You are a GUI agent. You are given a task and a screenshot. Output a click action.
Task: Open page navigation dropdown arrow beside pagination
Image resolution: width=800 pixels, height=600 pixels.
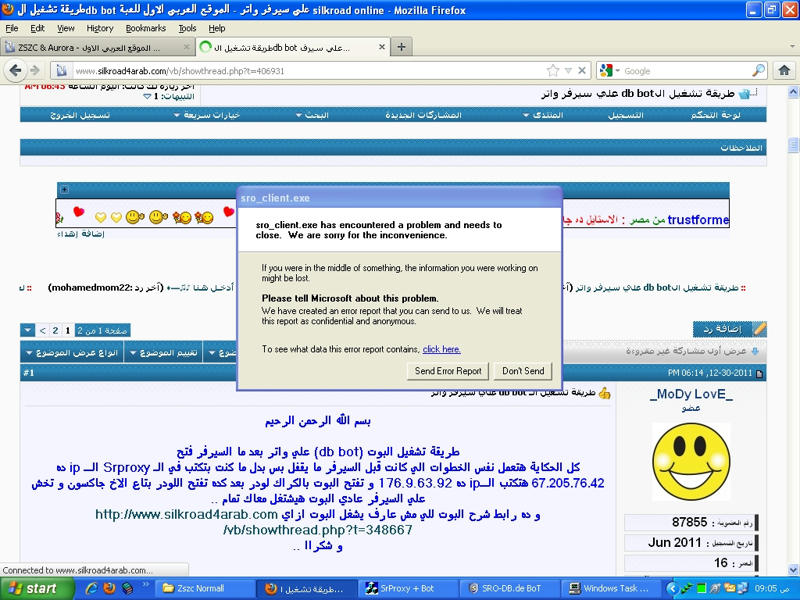pos(27,331)
